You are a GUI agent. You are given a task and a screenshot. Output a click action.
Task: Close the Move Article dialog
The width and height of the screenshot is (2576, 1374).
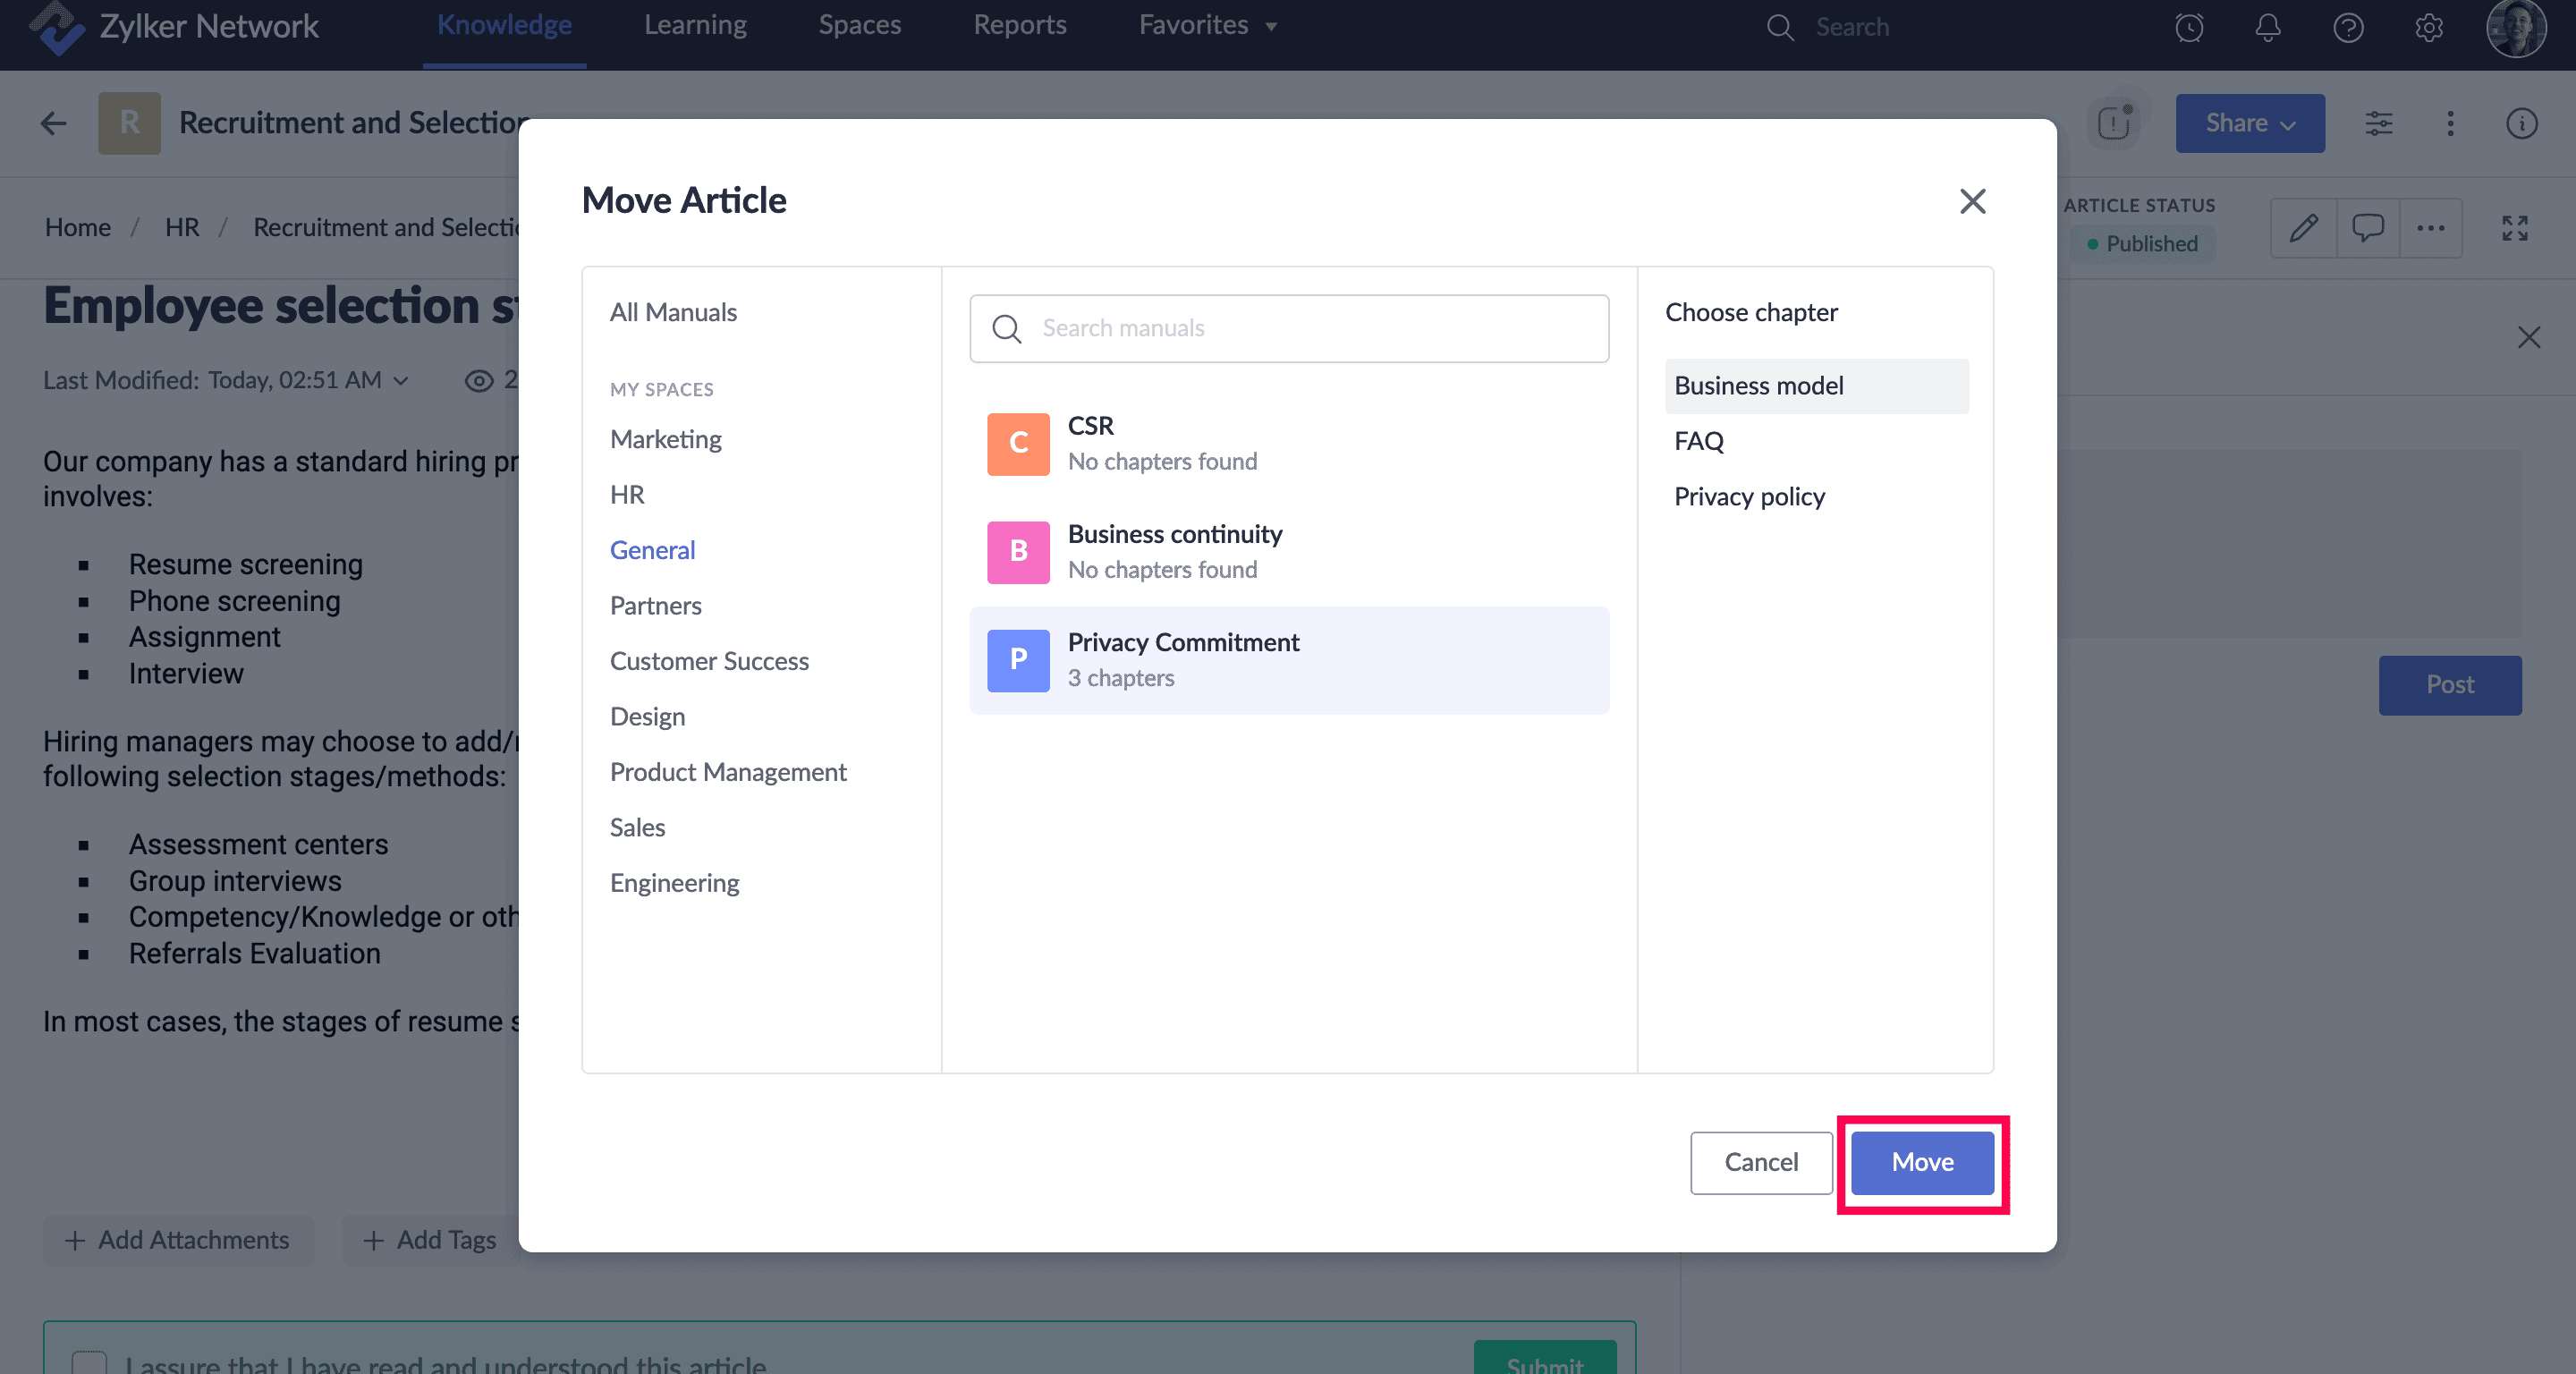click(1972, 201)
